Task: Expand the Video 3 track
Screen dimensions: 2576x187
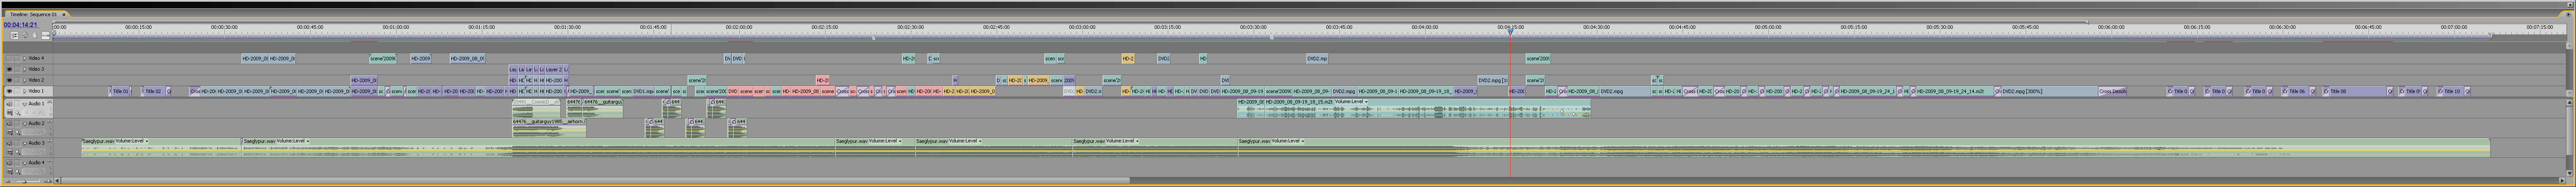Action: [24, 69]
